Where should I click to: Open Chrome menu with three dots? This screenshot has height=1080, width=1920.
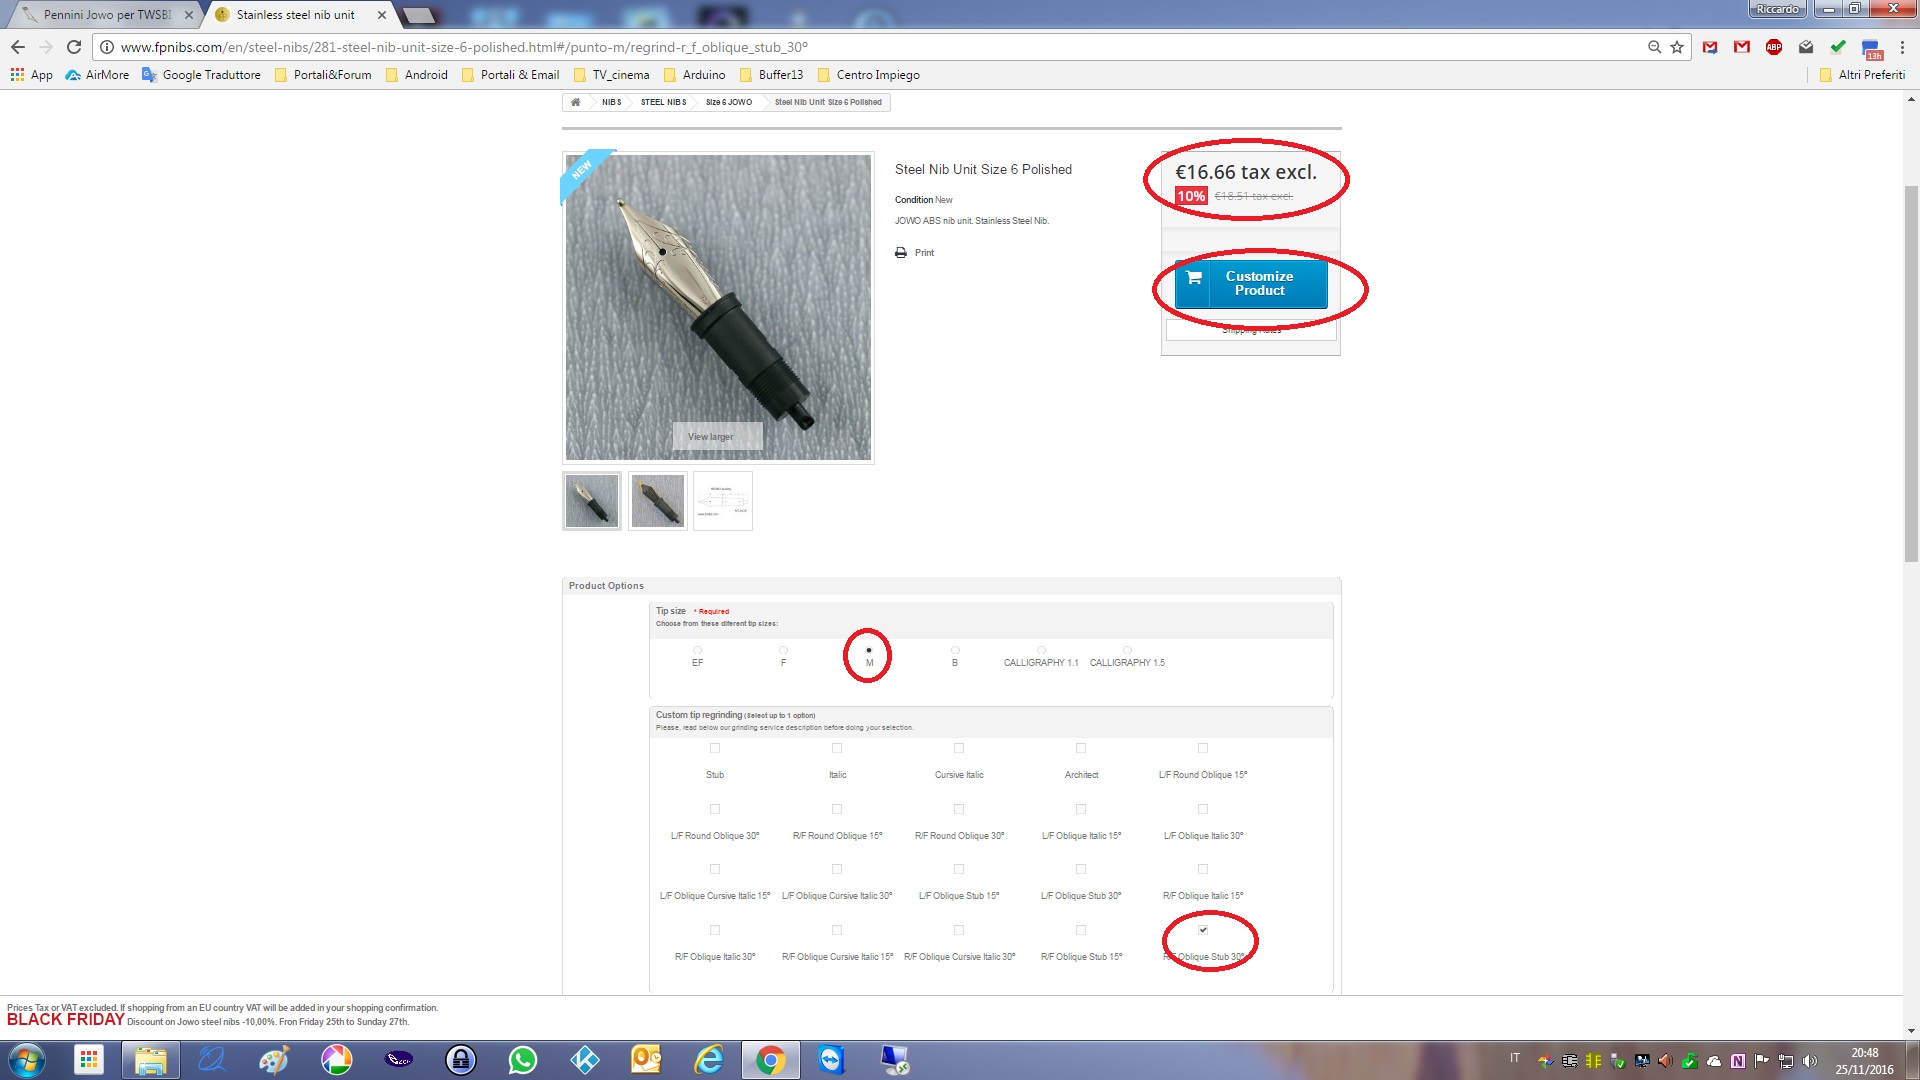tap(1902, 47)
